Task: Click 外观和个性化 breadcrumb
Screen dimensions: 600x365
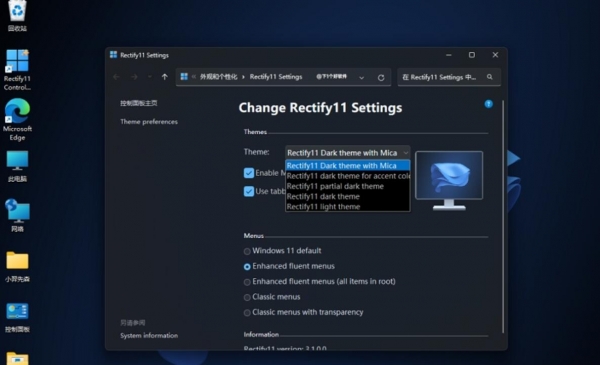Action: 218,77
